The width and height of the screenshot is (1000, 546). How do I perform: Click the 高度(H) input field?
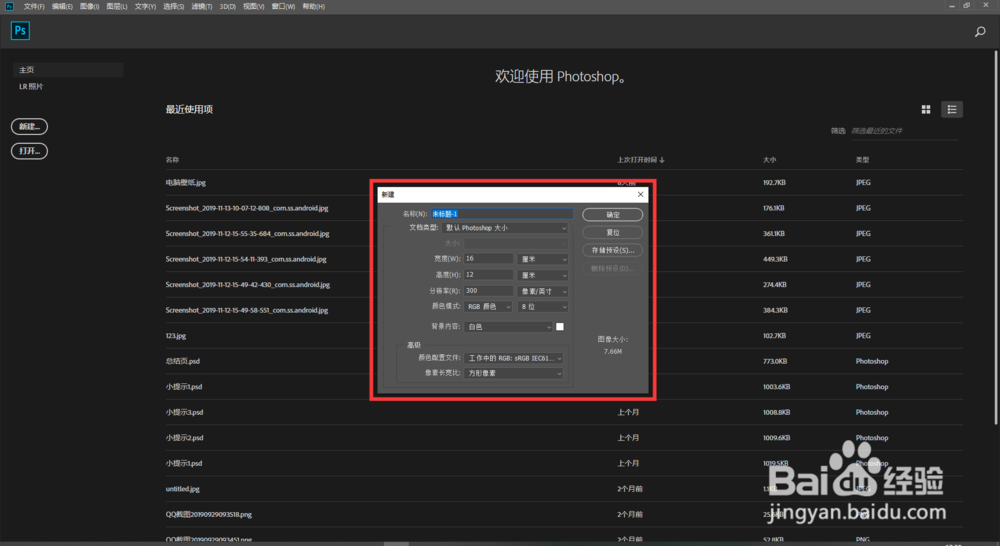tap(488, 274)
